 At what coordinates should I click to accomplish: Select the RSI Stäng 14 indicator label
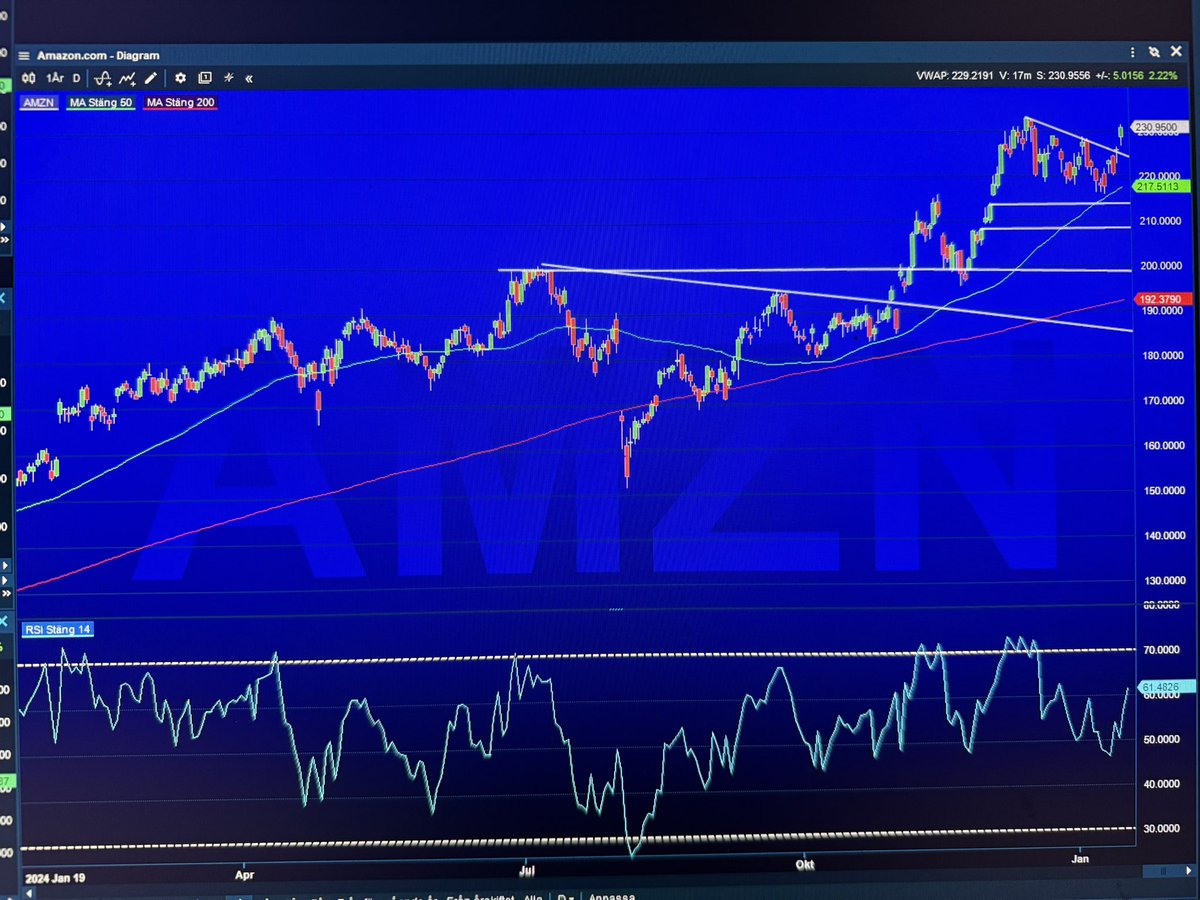point(60,628)
